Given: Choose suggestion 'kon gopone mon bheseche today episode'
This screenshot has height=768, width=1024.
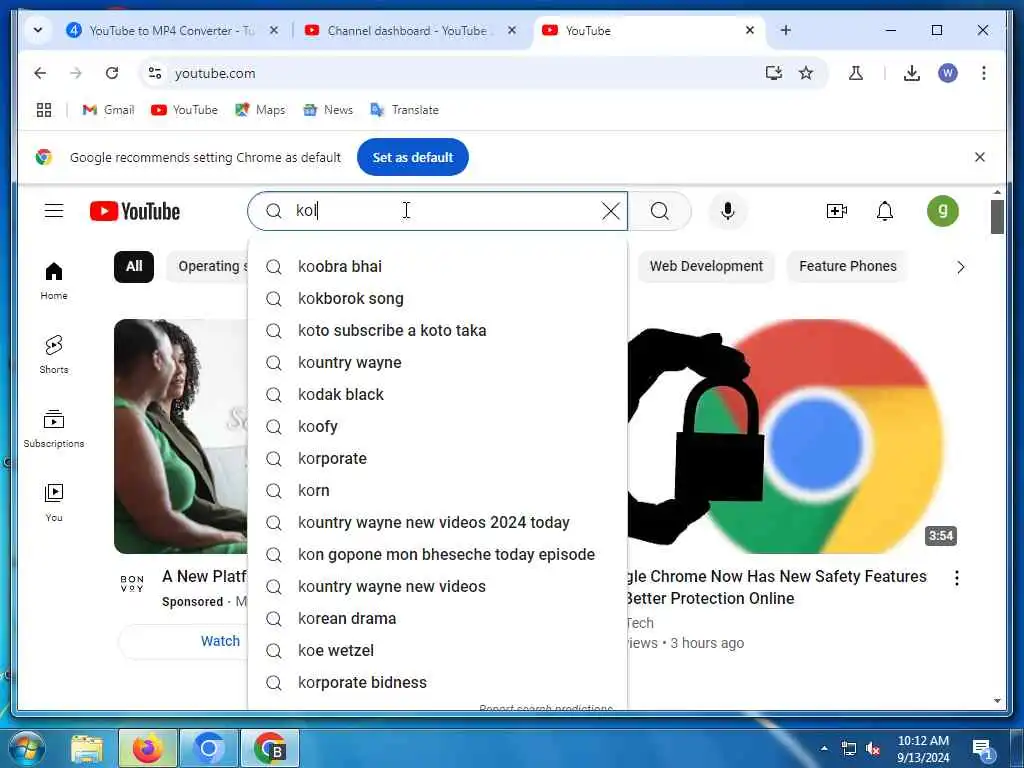Looking at the screenshot, I should pyautogui.click(x=438, y=554).
